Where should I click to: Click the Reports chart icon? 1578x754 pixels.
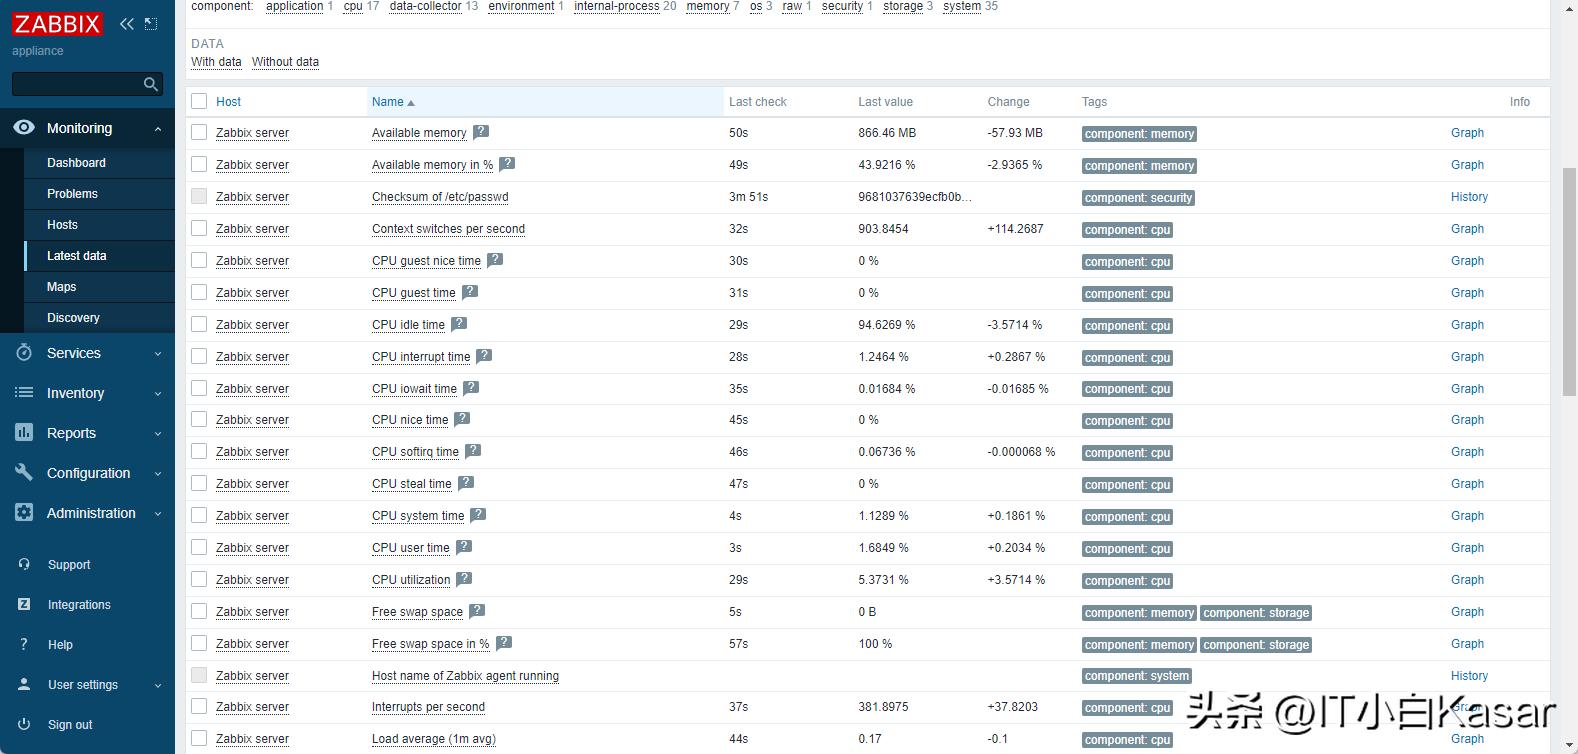24,432
